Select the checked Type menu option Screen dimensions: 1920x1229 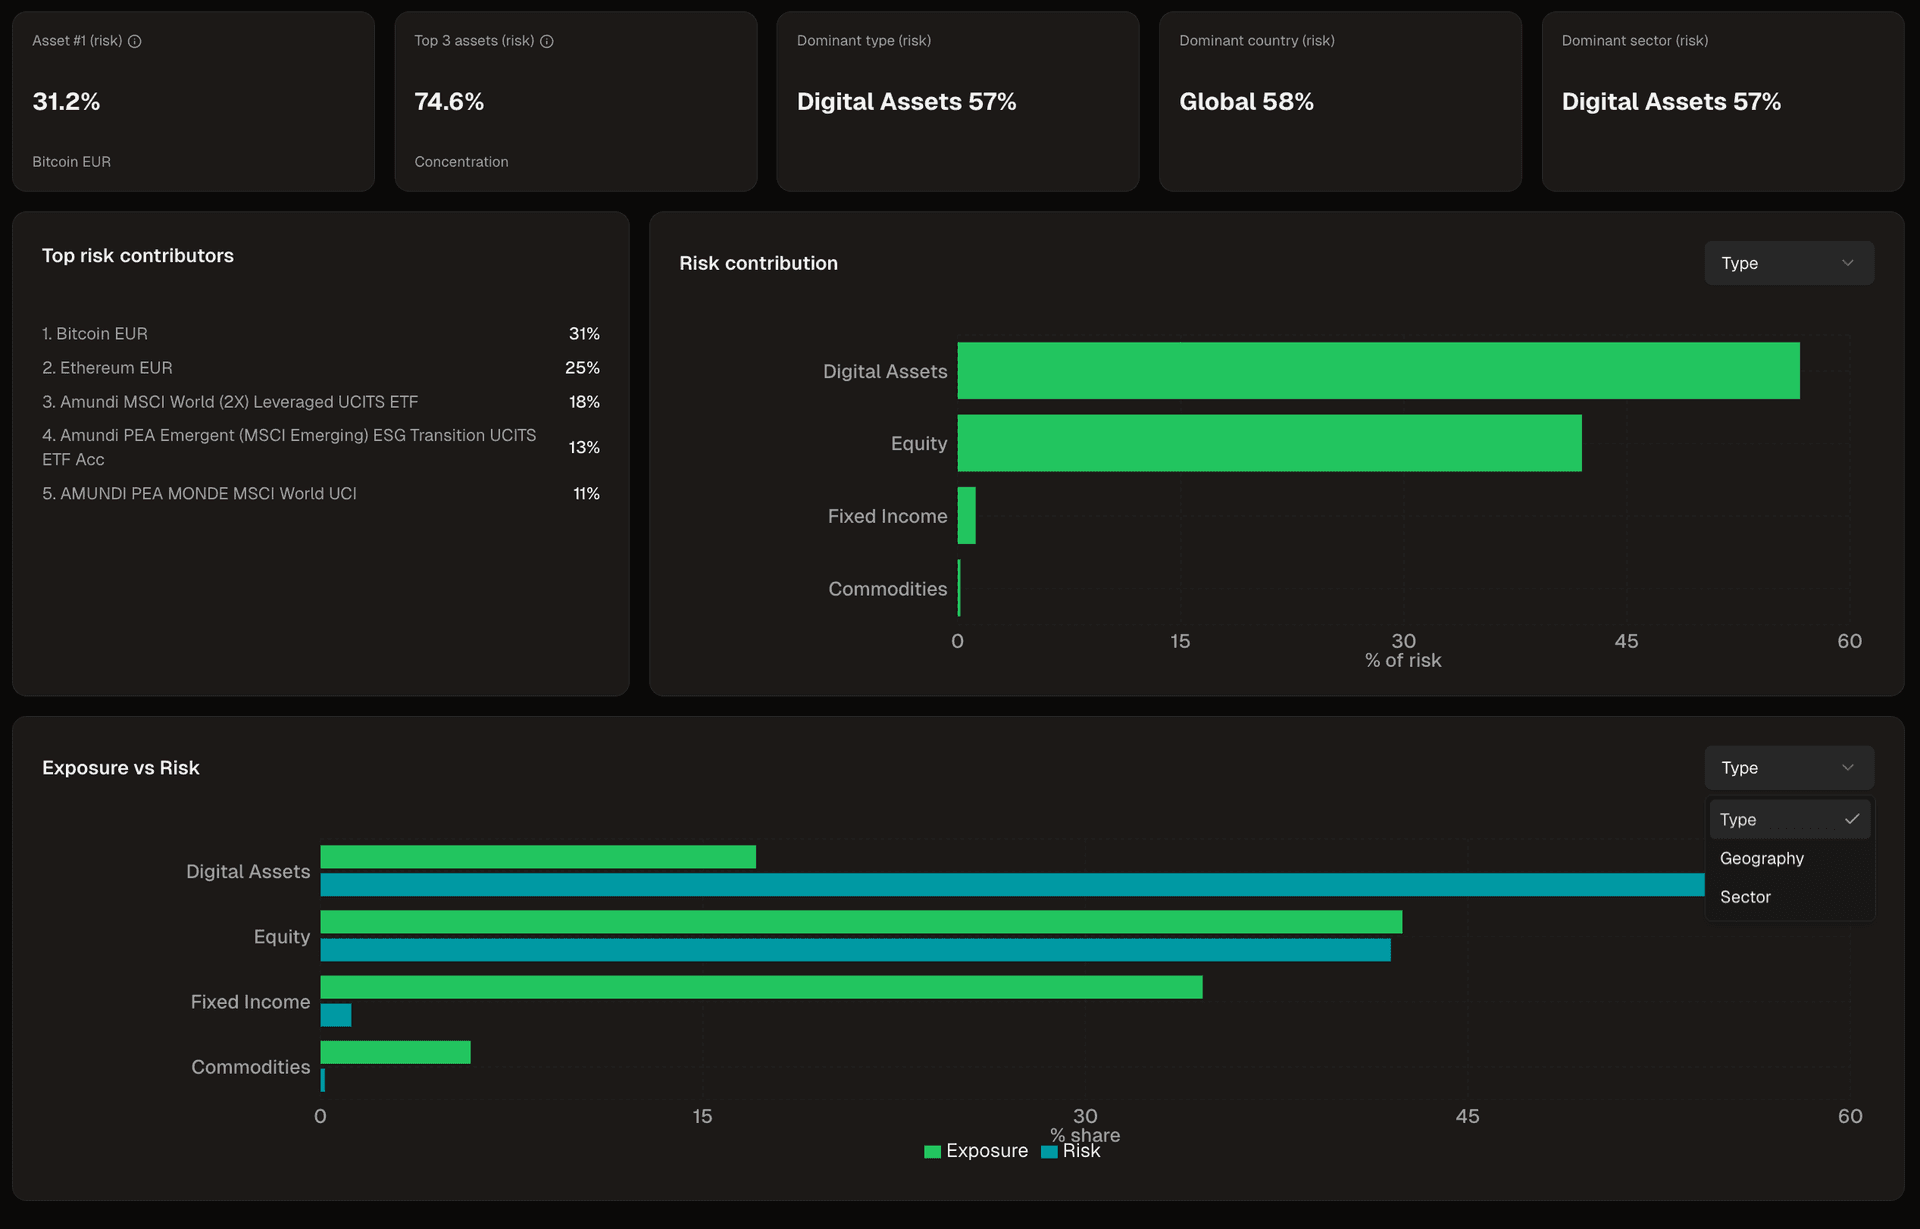point(1740,819)
